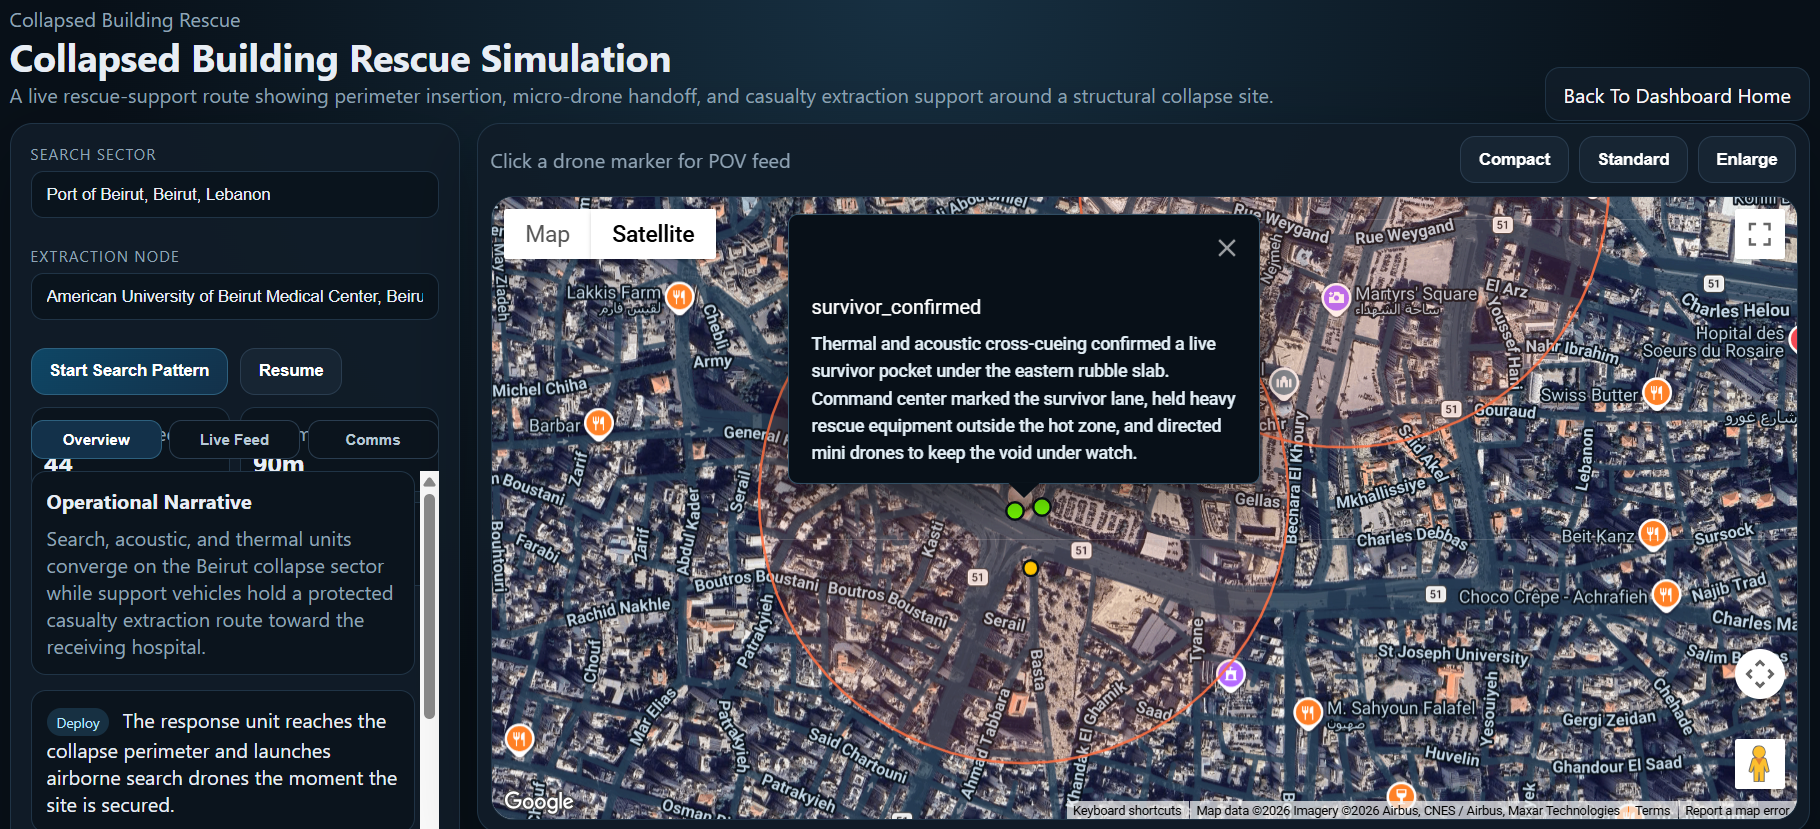
Task: Click the Beit Kanz restaurant pin
Action: coord(1653,534)
